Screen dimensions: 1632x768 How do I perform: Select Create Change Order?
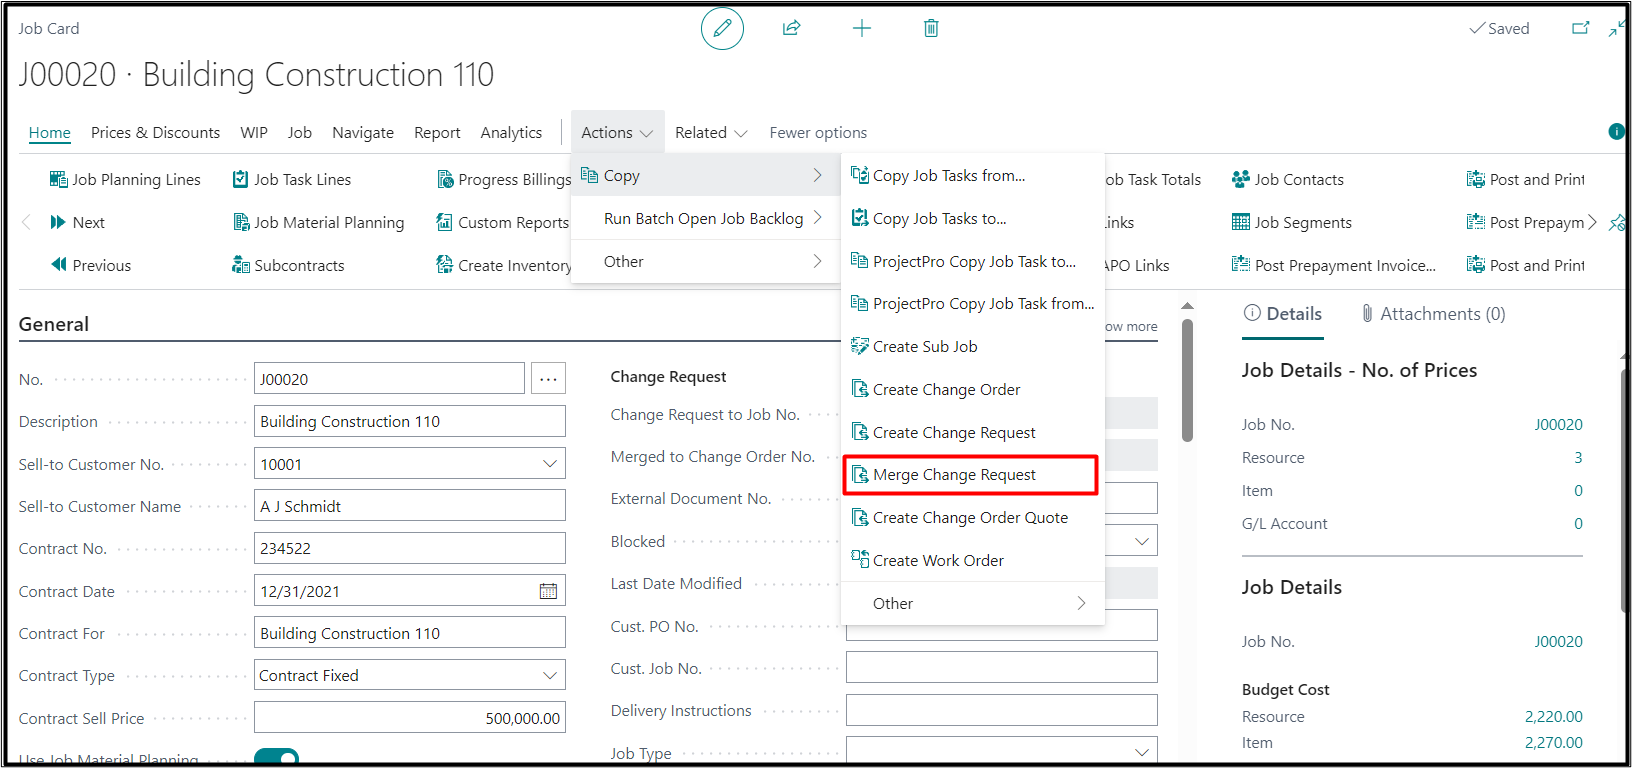tap(973, 389)
